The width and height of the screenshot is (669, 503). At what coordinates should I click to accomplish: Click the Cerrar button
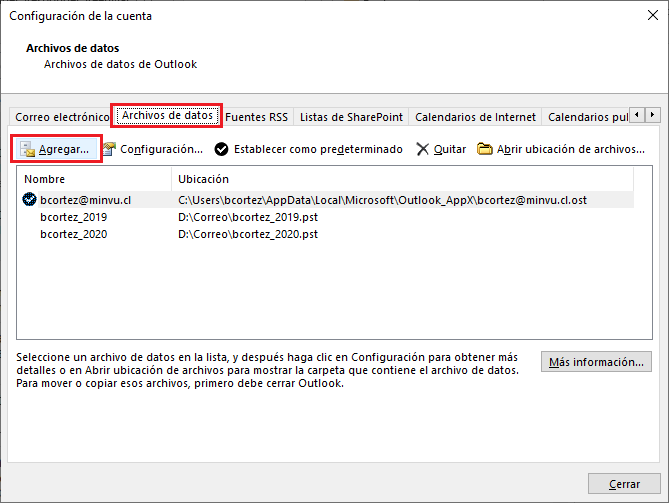click(624, 484)
